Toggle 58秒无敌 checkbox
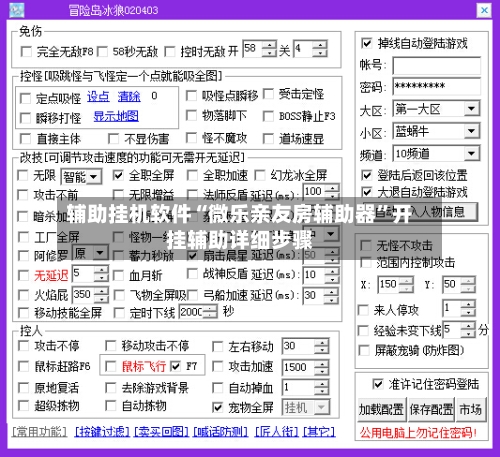Image resolution: width=500 pixels, height=457 pixels. [x=102, y=52]
